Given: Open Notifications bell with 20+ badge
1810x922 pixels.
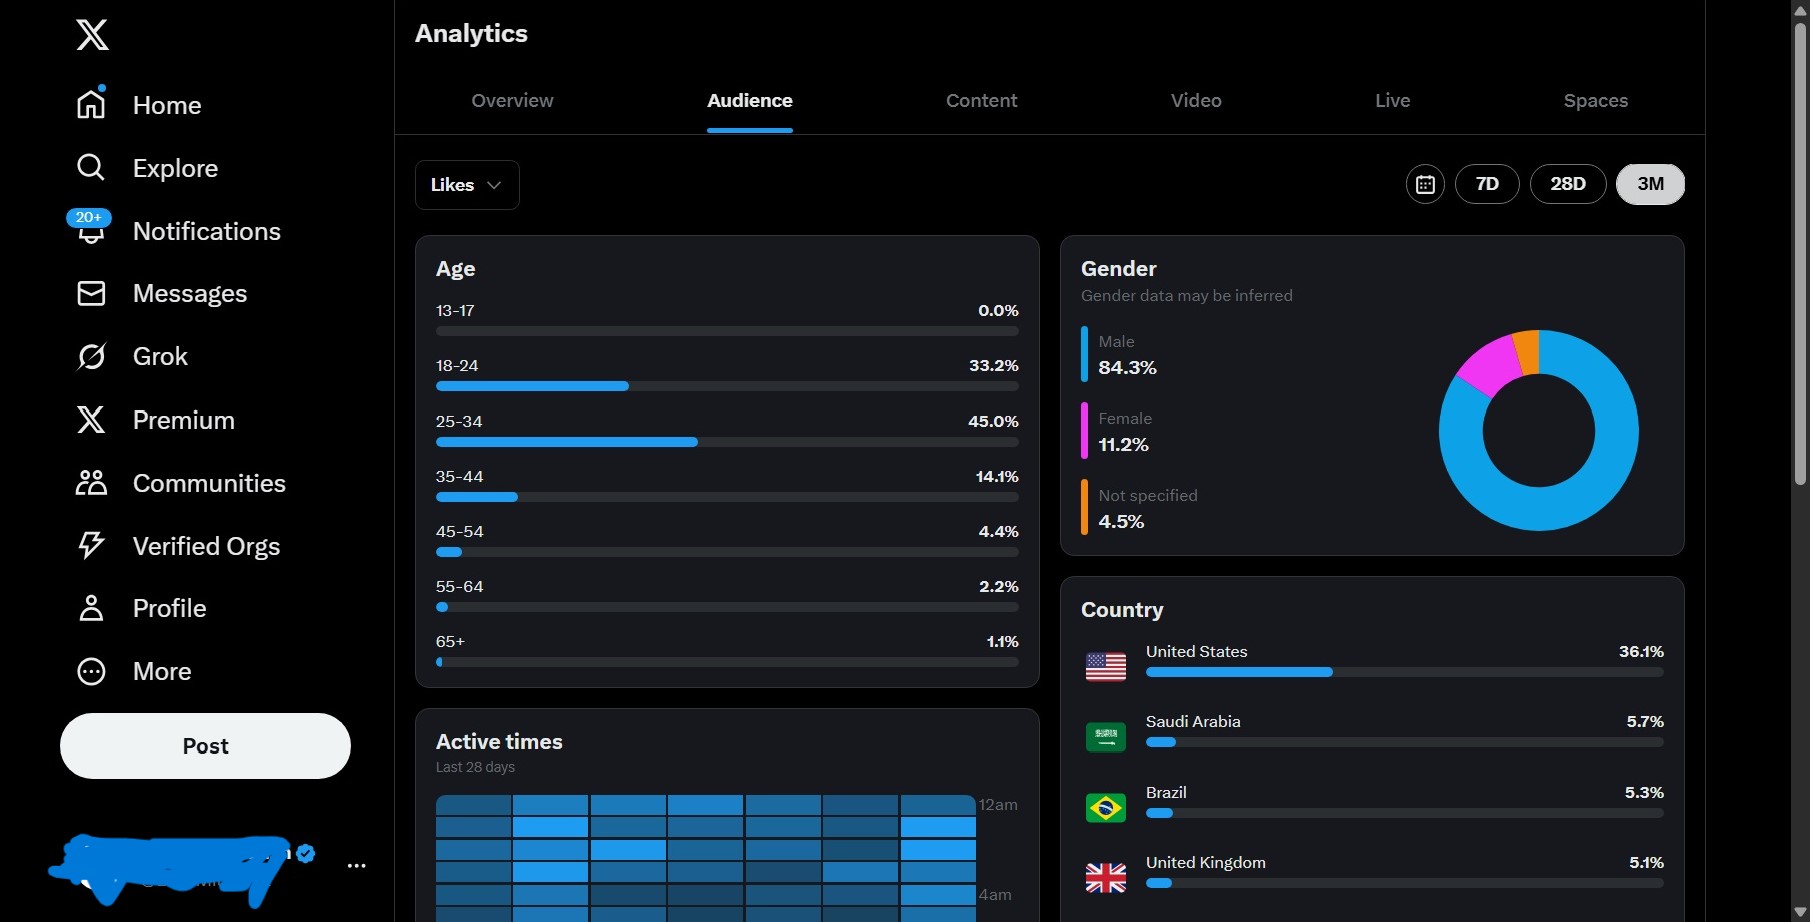Looking at the screenshot, I should click(91, 230).
